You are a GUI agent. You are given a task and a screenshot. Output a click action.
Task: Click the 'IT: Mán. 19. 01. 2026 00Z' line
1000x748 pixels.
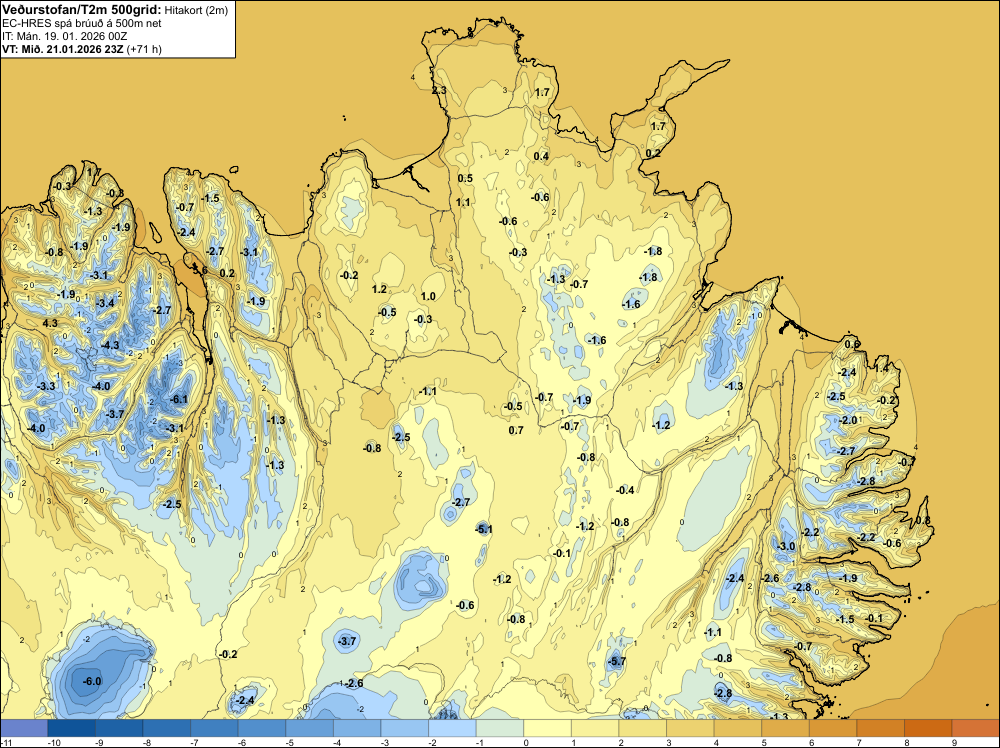(64, 36)
